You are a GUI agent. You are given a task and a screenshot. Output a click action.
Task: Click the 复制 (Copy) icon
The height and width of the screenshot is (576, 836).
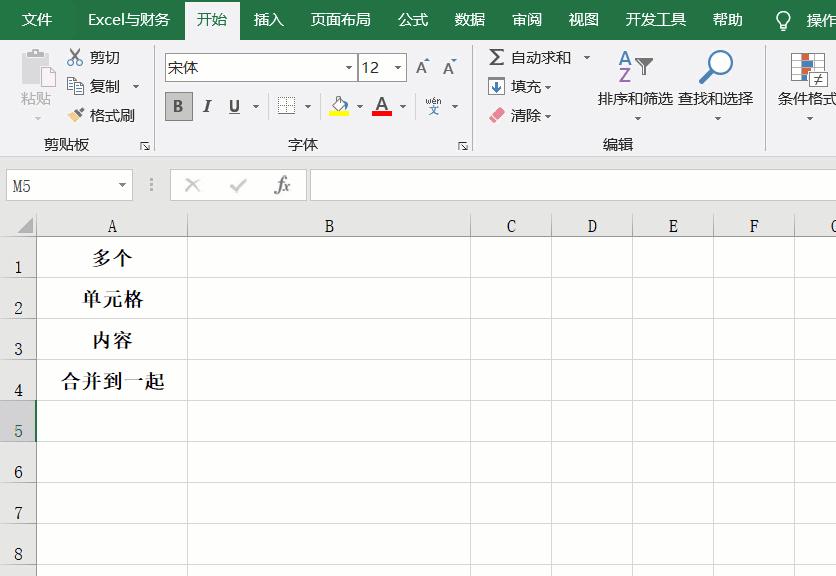(77, 85)
